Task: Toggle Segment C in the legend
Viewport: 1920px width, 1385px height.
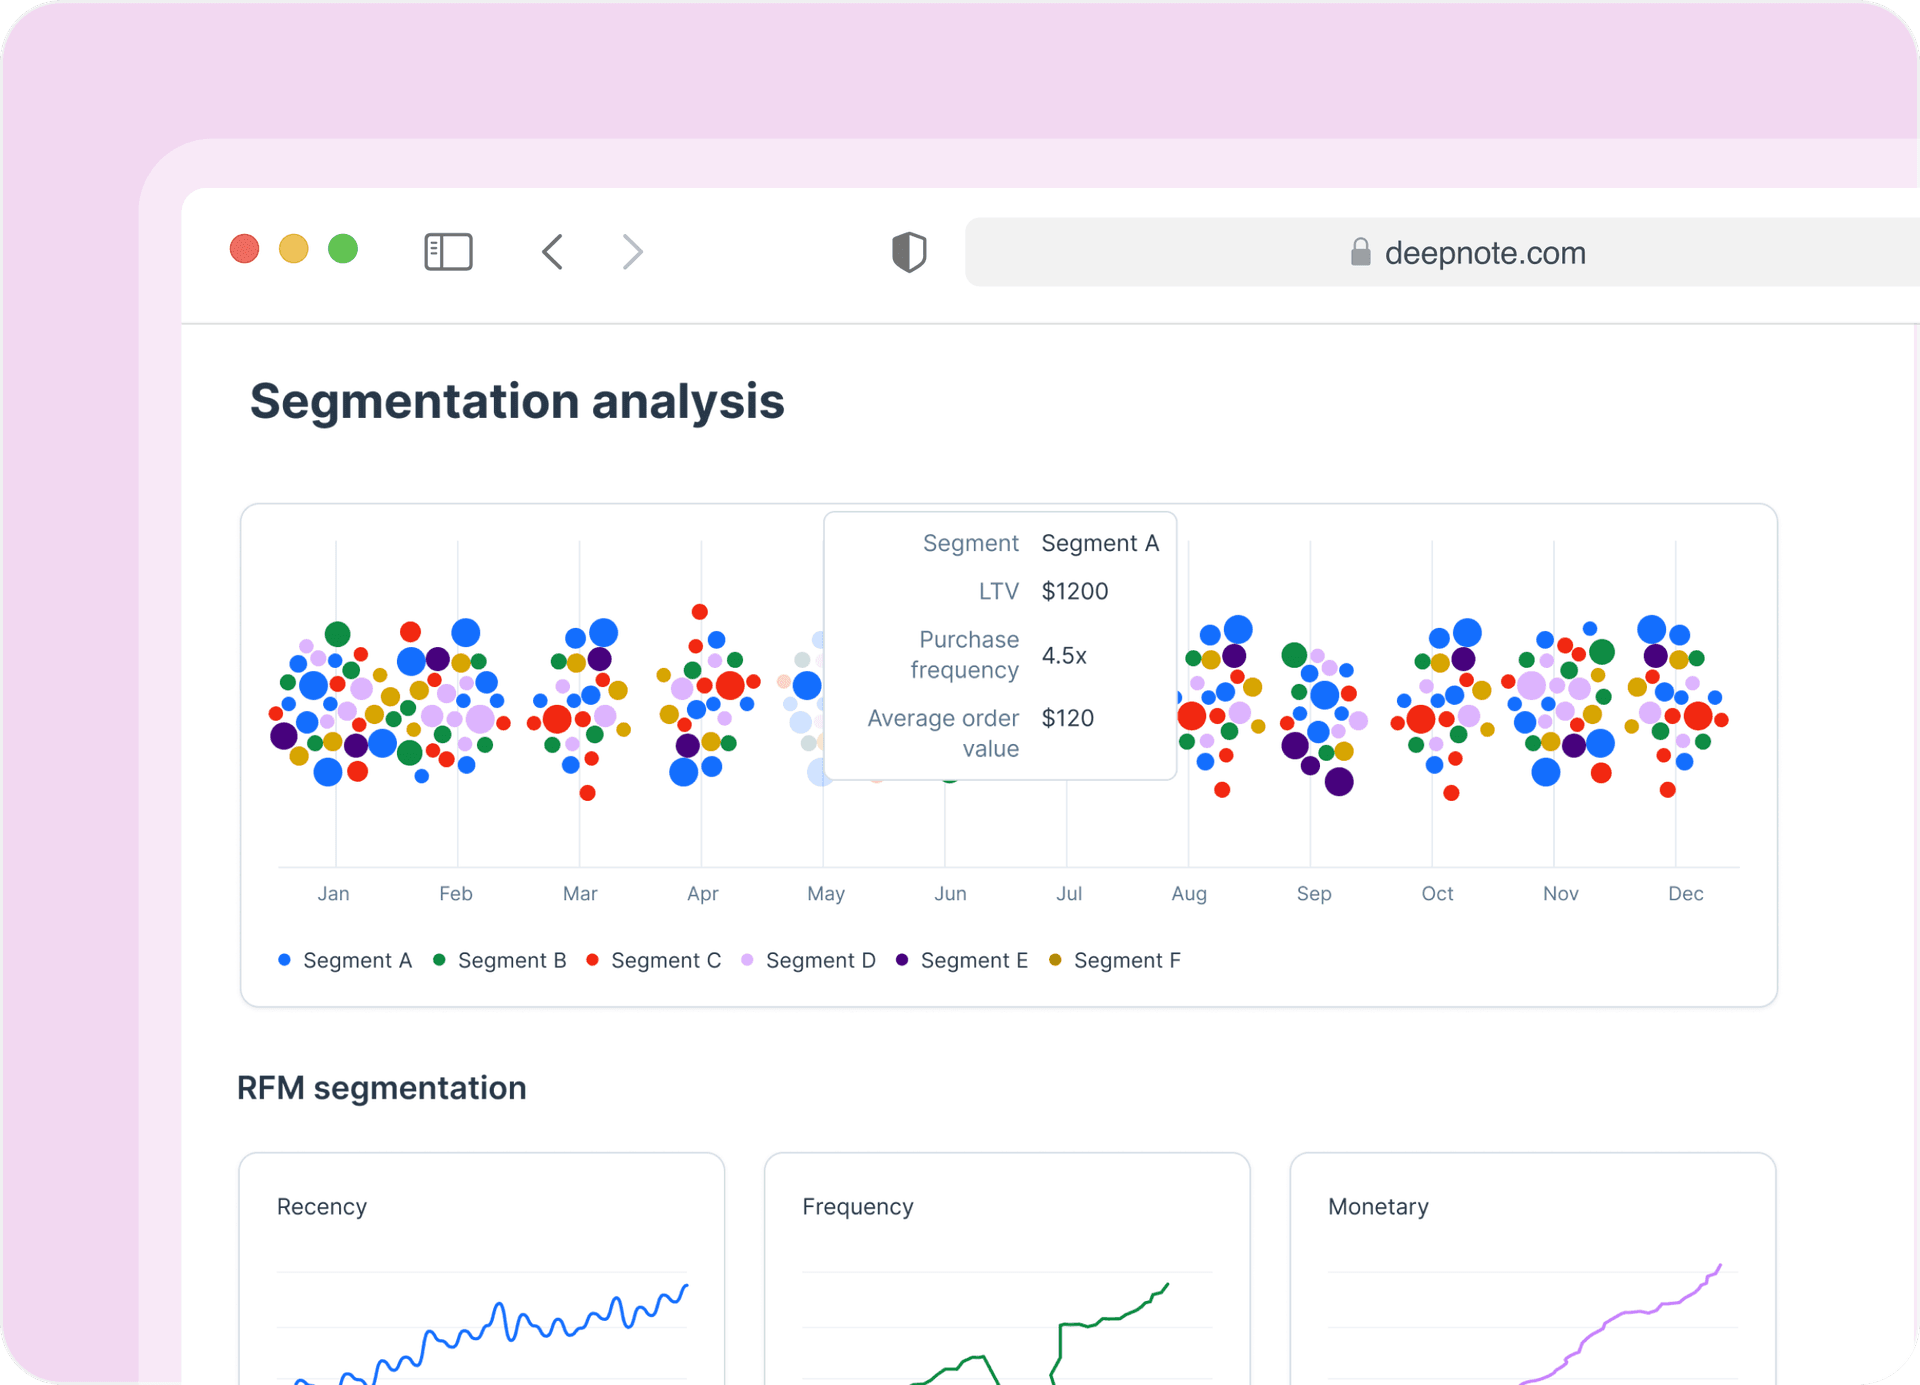Action: point(655,960)
